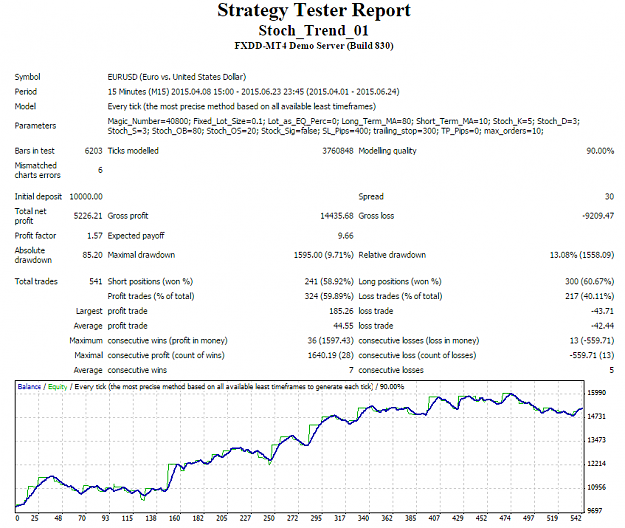Image resolution: width=625 pixels, height=528 pixels.
Task: Click the Period value starting '15 Minutes (M15)'
Action: click(253, 92)
